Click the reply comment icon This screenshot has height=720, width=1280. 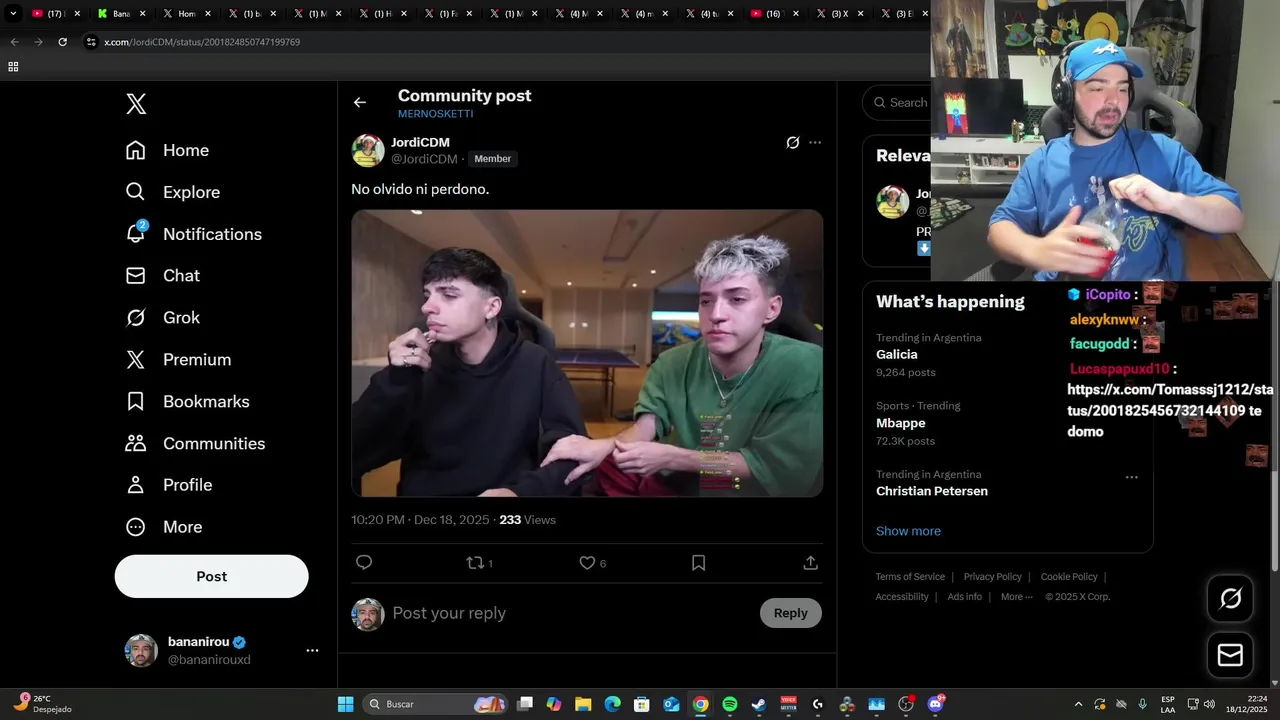364,563
